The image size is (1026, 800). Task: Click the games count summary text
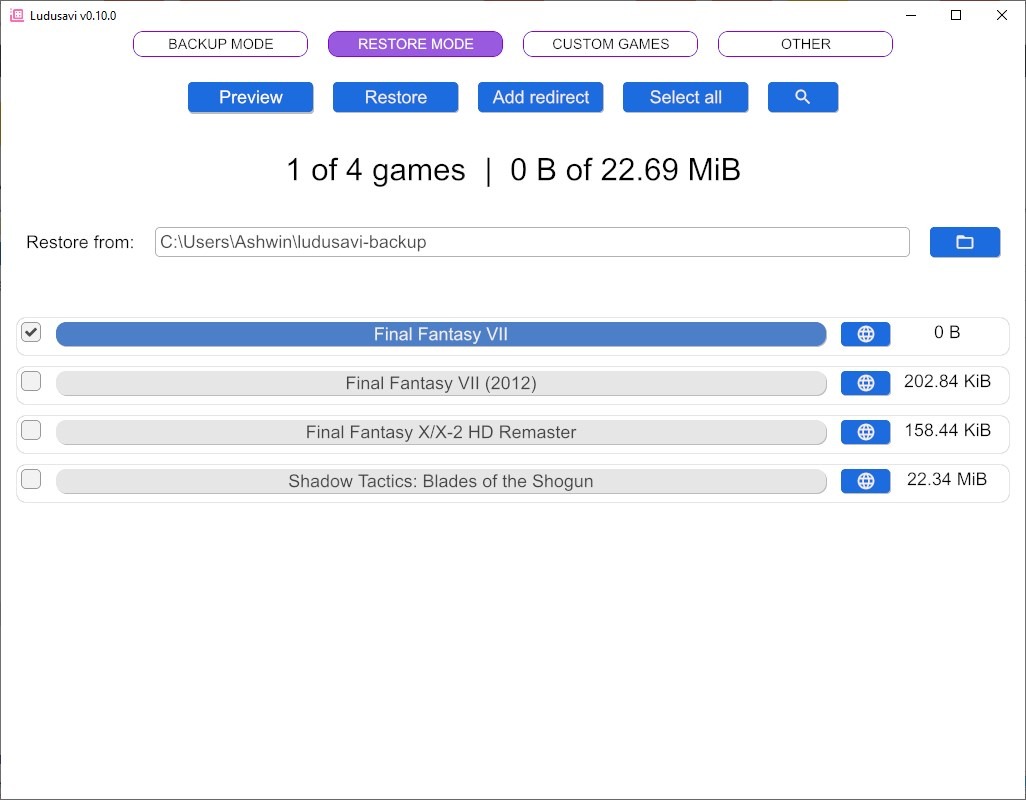click(x=513, y=170)
